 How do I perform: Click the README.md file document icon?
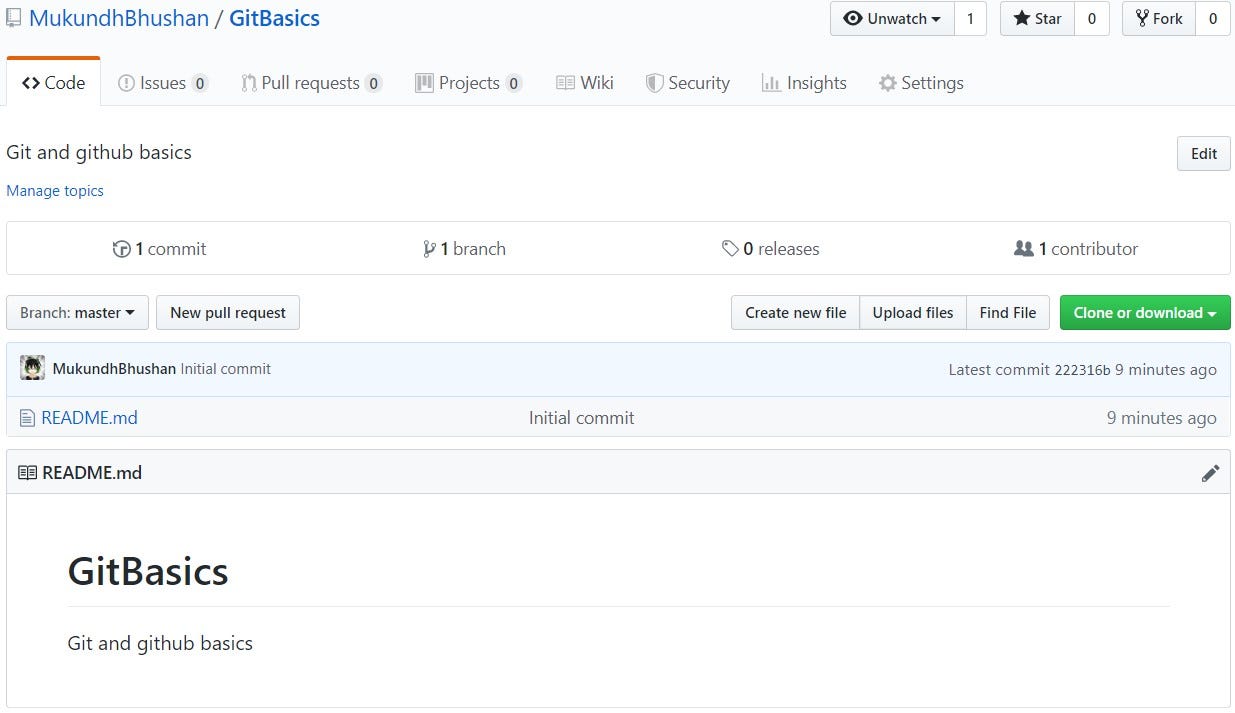[x=27, y=418]
